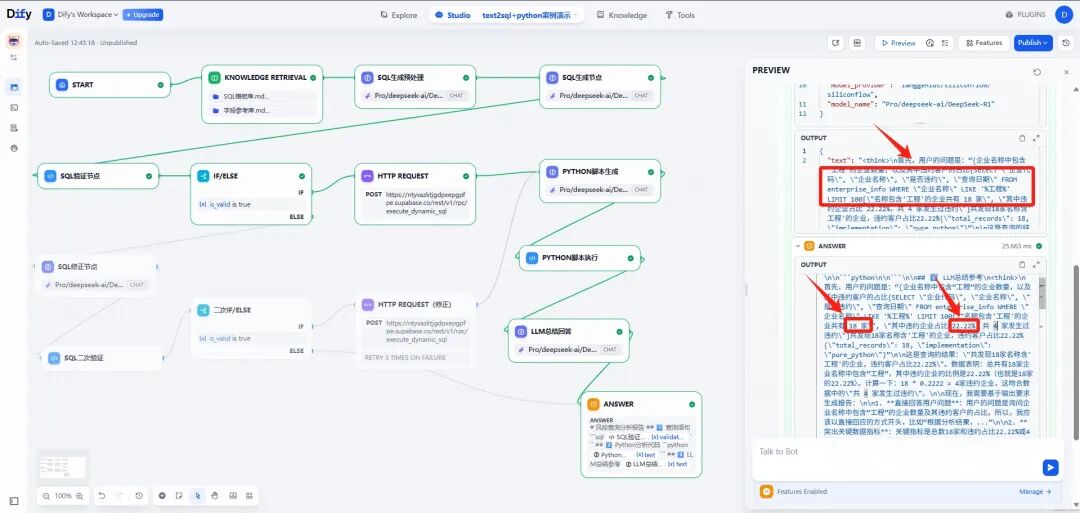Open the user avatar D at top right
This screenshot has height=513, width=1080.
(1065, 14)
